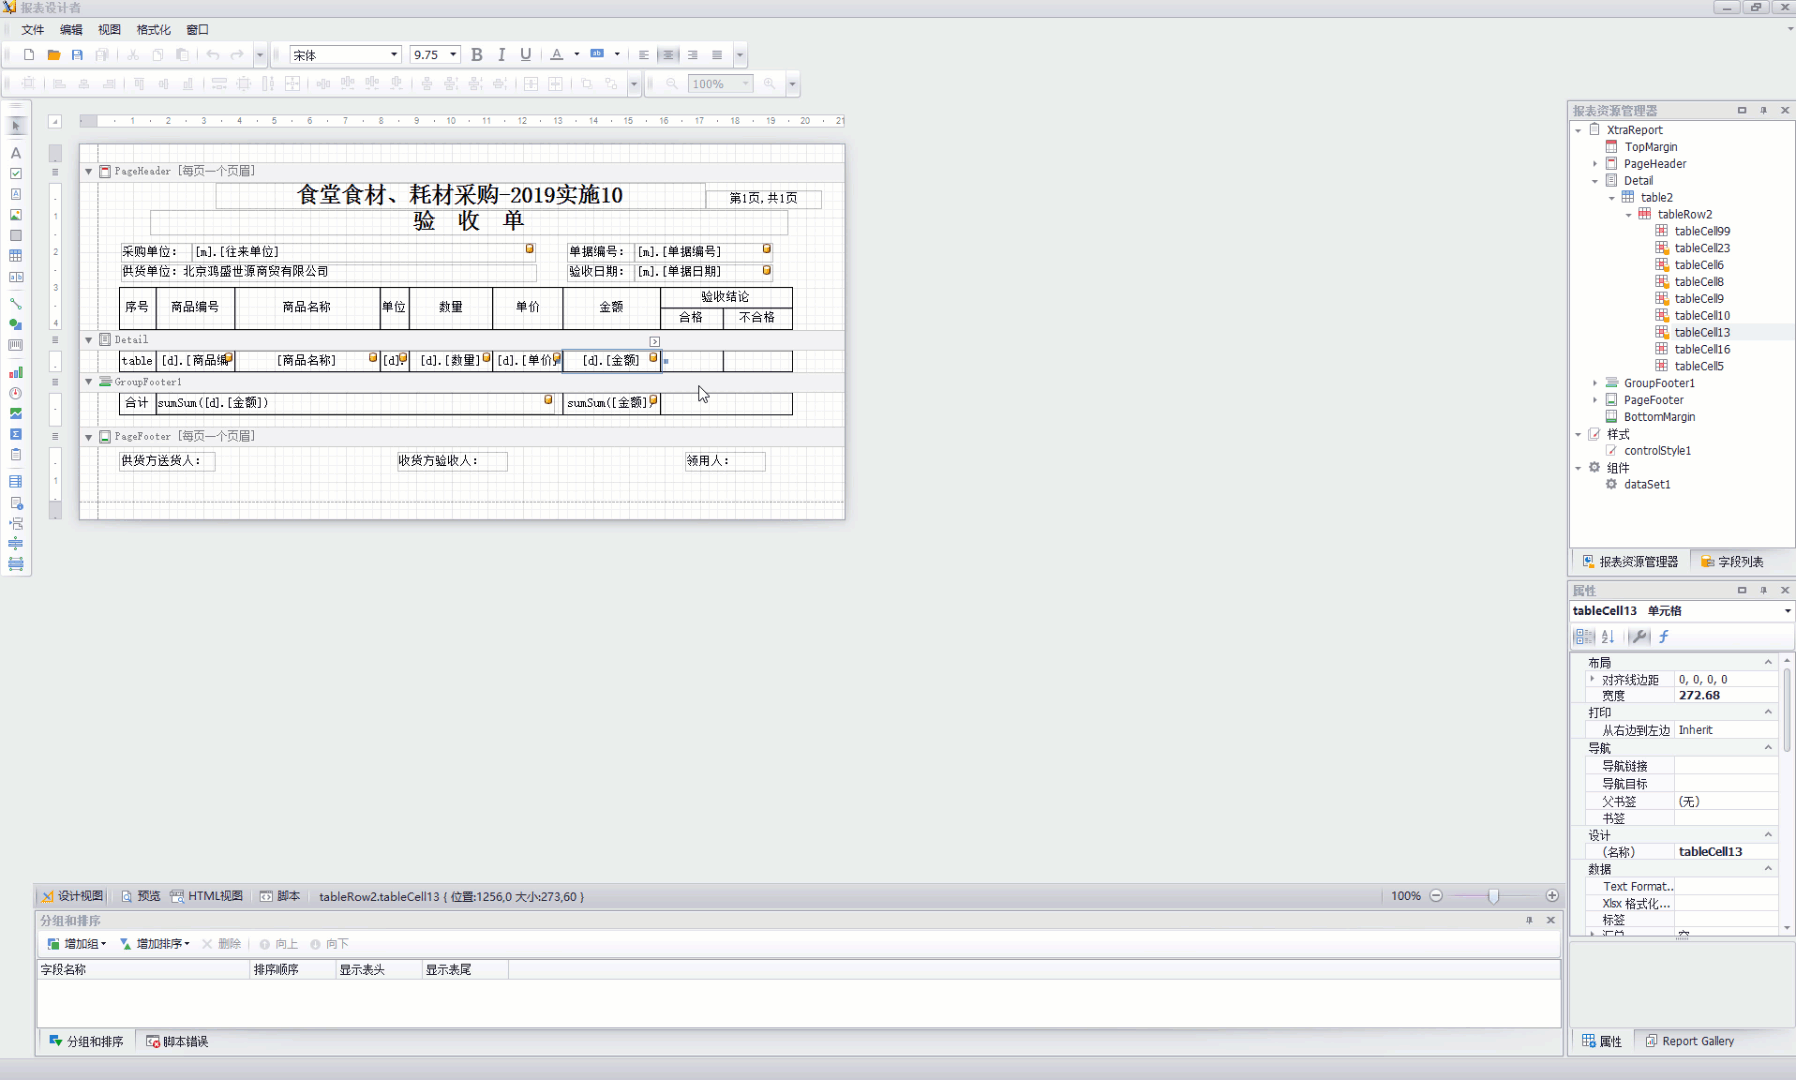Click the Open folder toolbar icon

coord(54,55)
